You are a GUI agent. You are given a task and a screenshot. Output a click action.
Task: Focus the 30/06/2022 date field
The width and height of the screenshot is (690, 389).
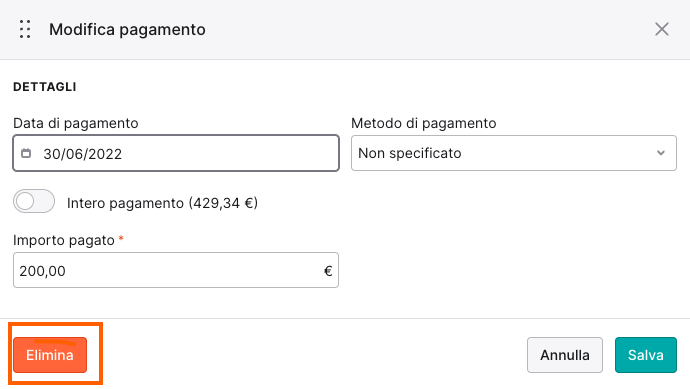176,153
